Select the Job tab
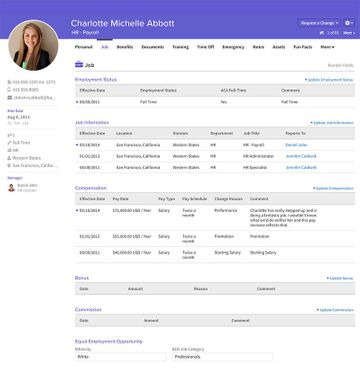Viewport: 360px width, 369px height. pyautogui.click(x=105, y=47)
